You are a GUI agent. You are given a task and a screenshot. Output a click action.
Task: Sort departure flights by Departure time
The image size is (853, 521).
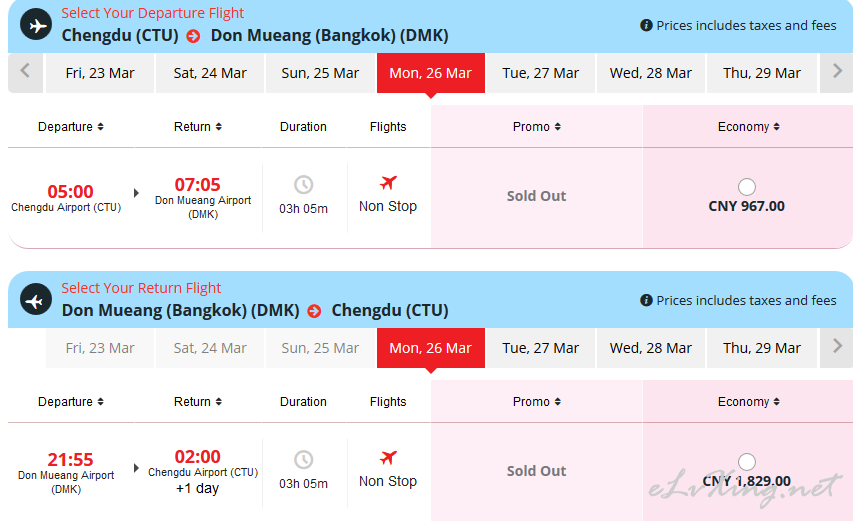point(71,127)
